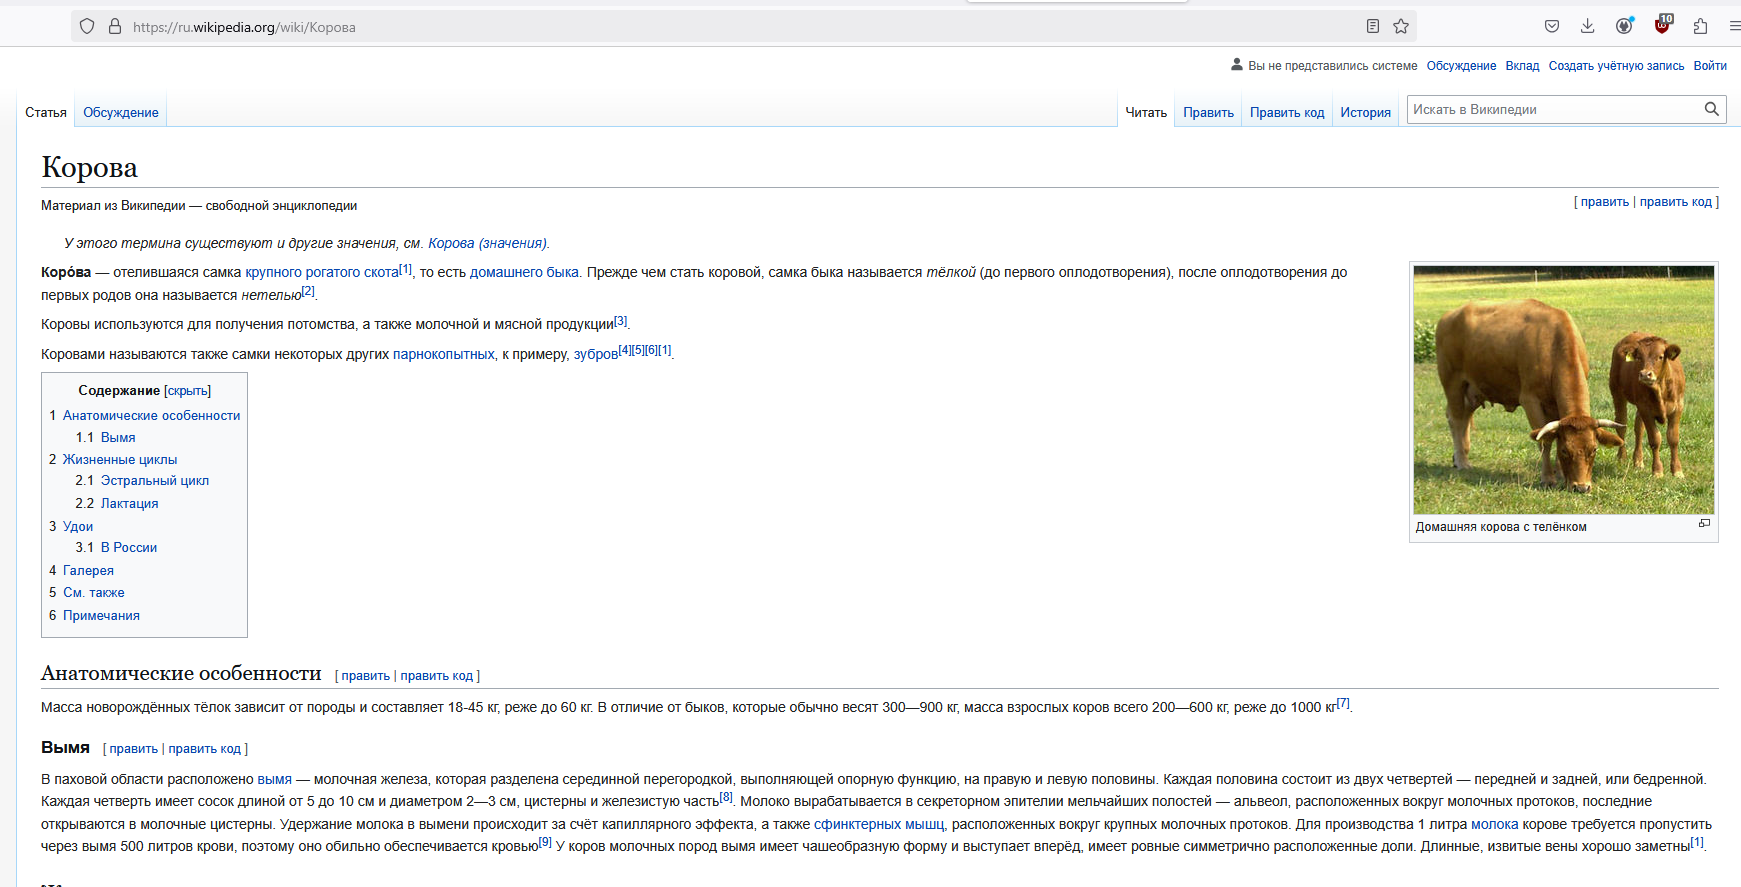Image resolution: width=1741 pixels, height=887 pixels.
Task: Click footnote [8] after железистую часть
Action: (726, 797)
